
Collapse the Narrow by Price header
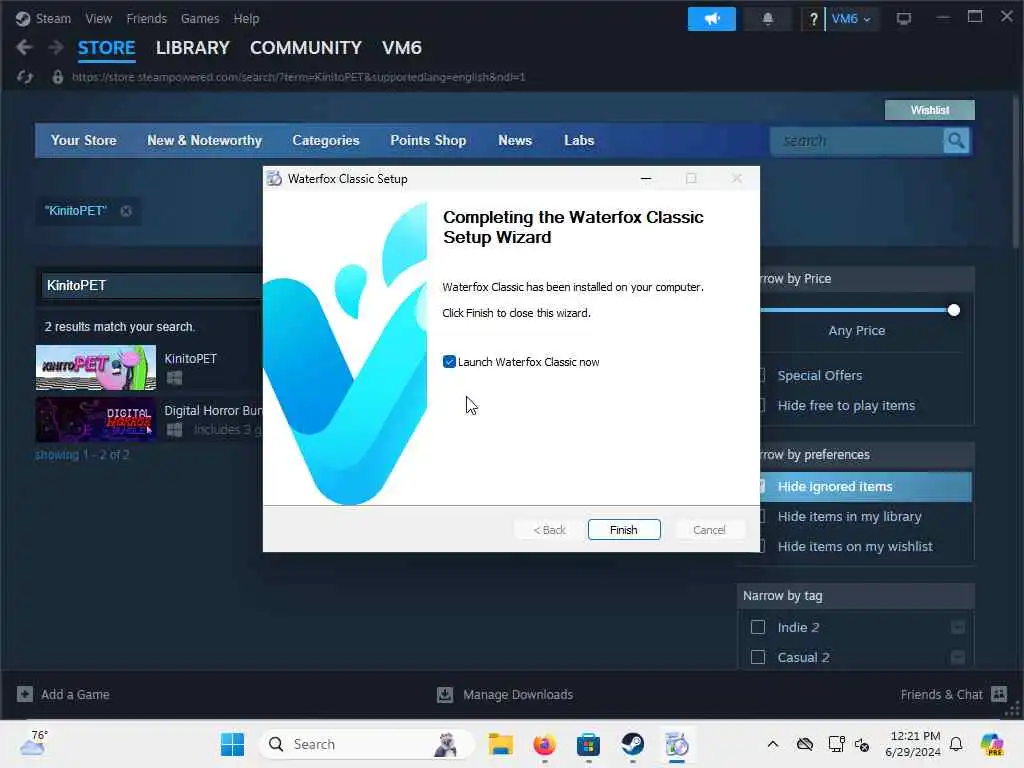pos(867,279)
